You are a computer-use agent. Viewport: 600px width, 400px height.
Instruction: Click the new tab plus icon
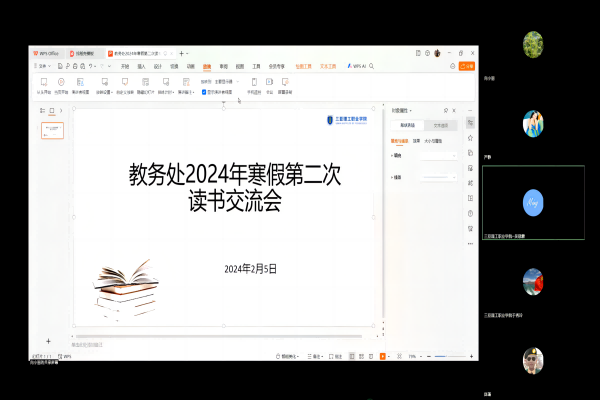point(181,53)
